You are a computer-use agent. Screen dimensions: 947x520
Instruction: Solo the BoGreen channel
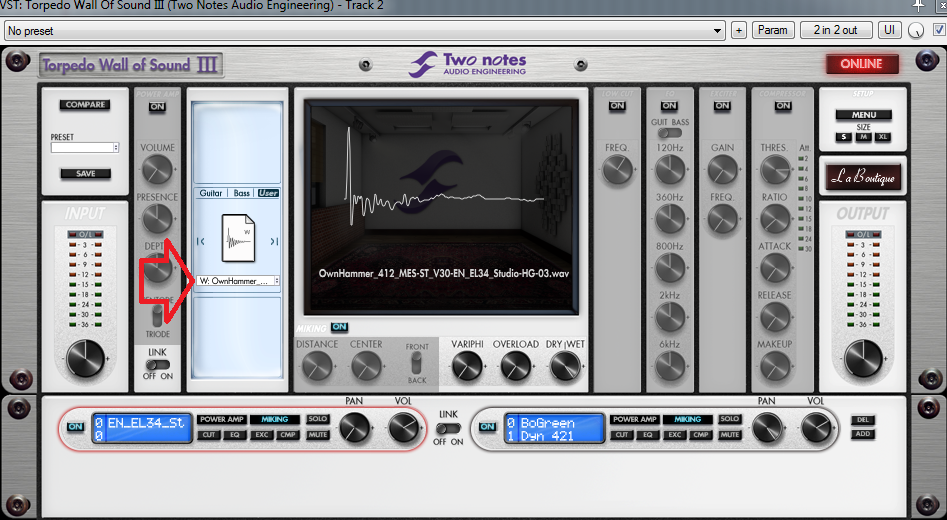coord(730,419)
